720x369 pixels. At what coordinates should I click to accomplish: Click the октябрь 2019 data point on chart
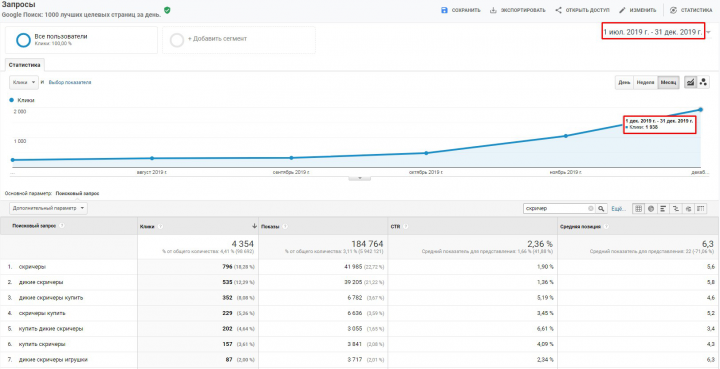point(426,153)
